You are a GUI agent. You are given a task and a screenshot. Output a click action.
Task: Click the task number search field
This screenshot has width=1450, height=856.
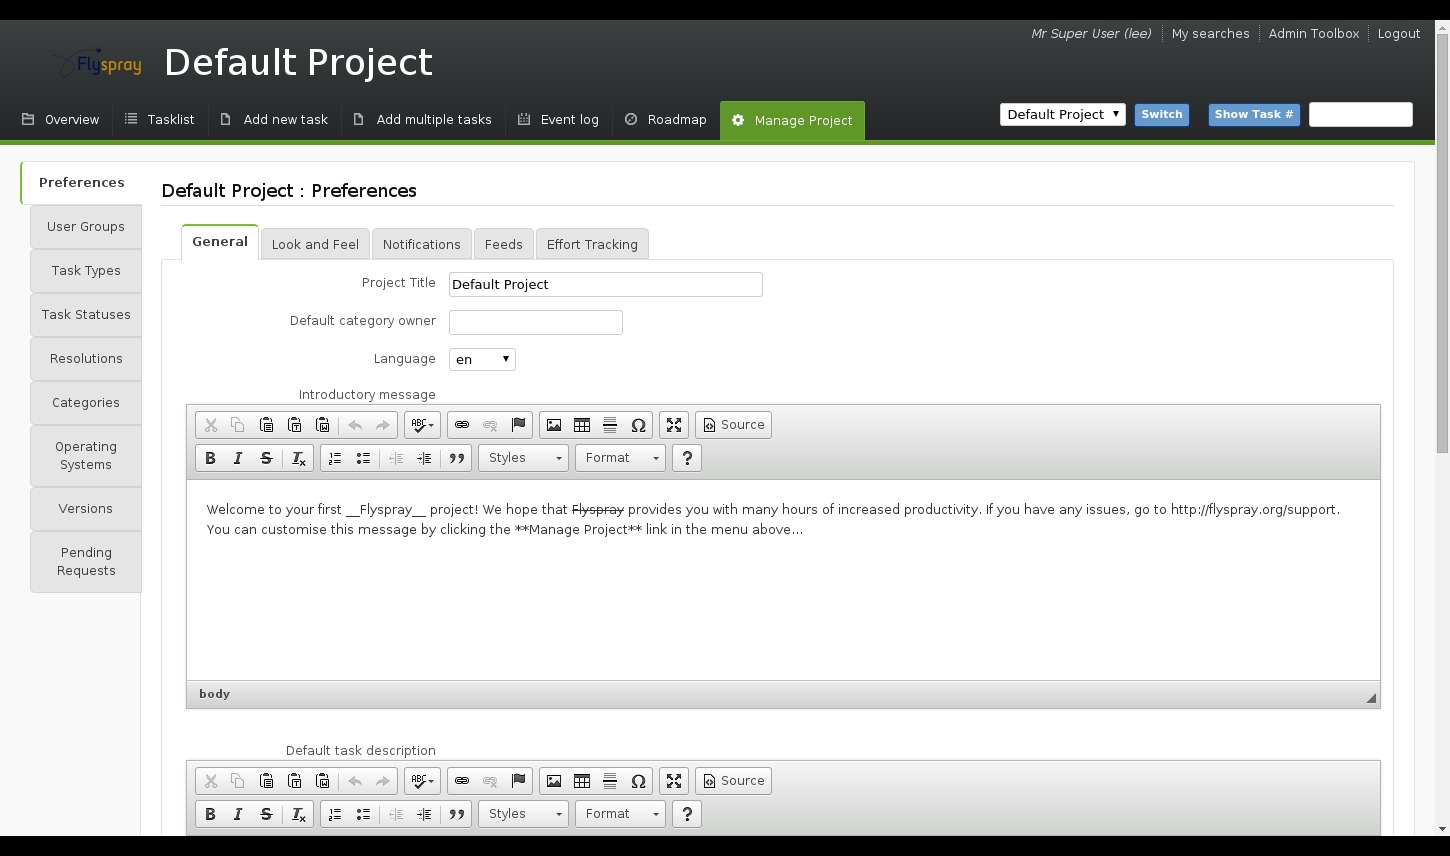1361,114
